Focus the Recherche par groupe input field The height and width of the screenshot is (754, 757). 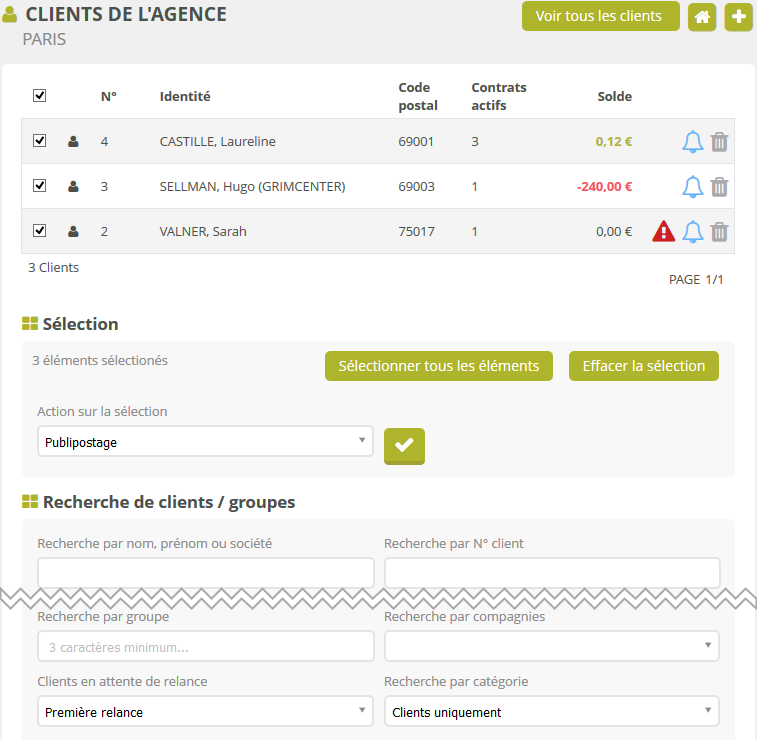205,647
